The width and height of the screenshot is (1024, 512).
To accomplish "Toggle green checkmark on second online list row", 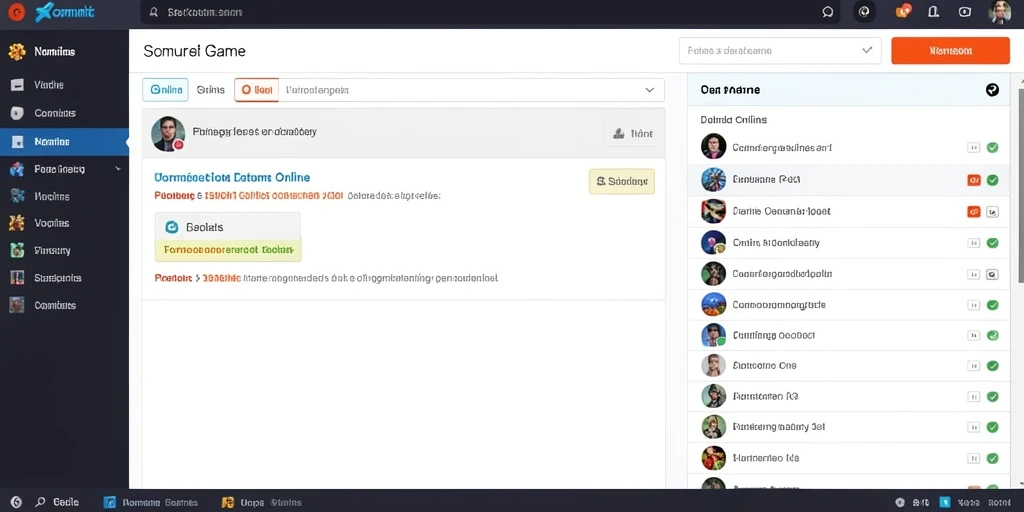I will click(993, 180).
